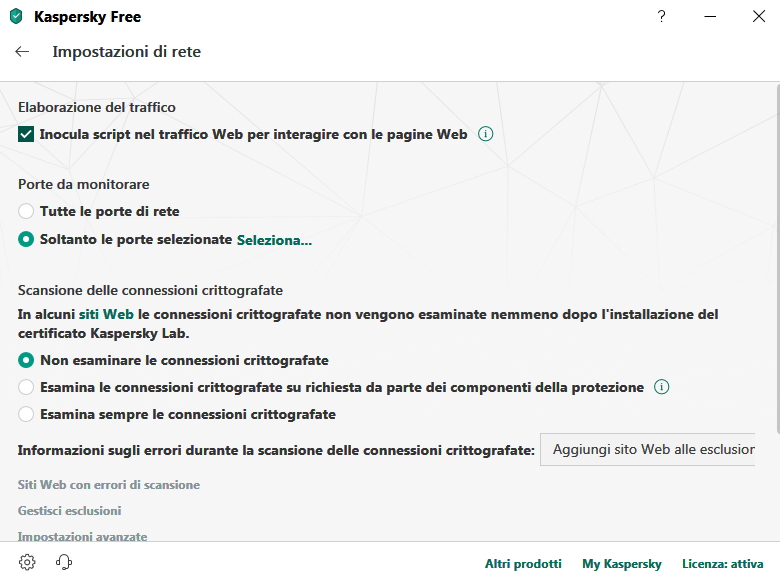
Task: Uncheck Inocula script nel traffico Web
Action: pos(26,134)
